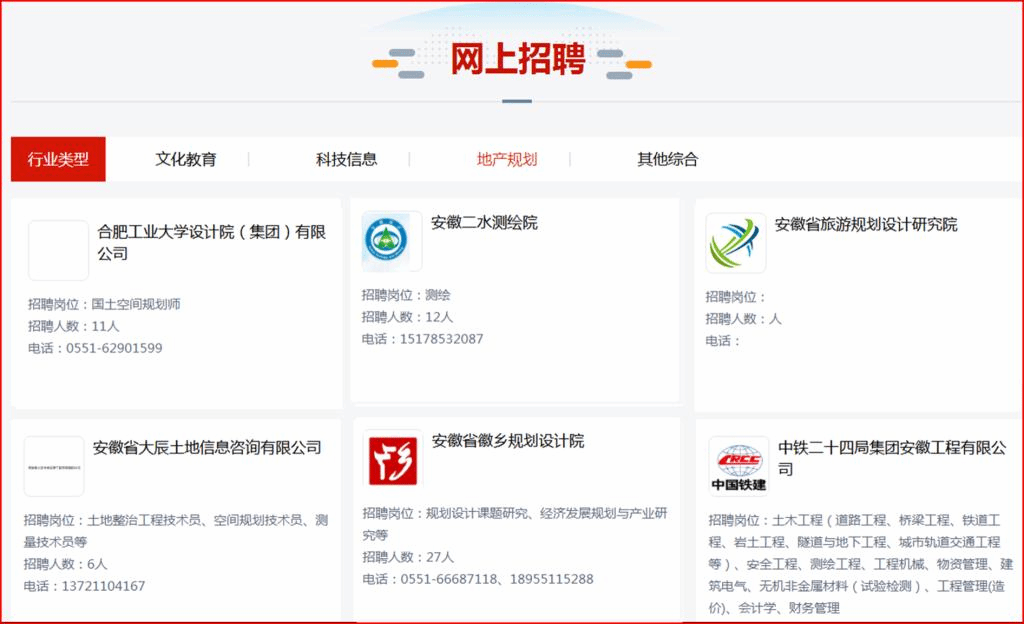This screenshot has width=1024, height=624.
Task: Open 合肥工业大学设计院（集团）有限公司 company link
Action: (x=211, y=242)
